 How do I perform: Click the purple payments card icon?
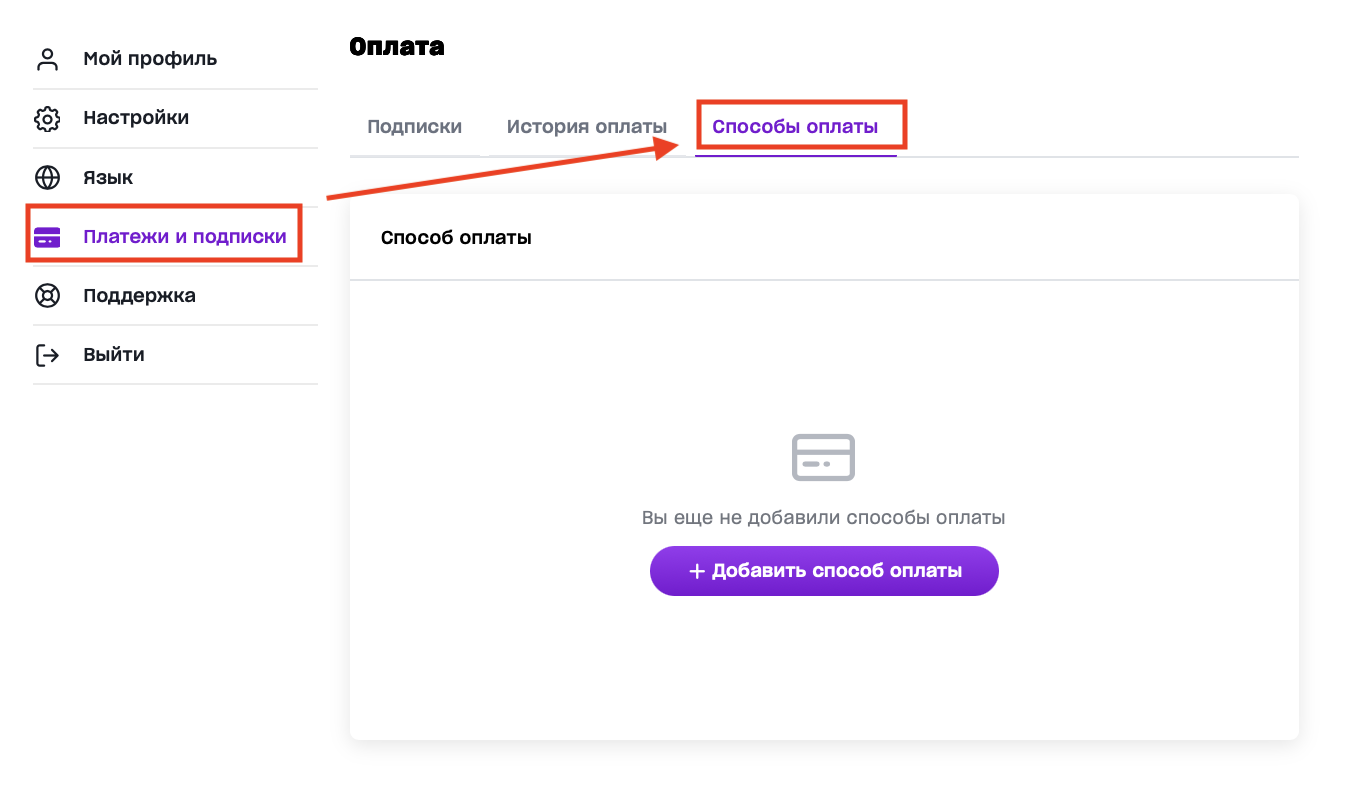click(47, 238)
